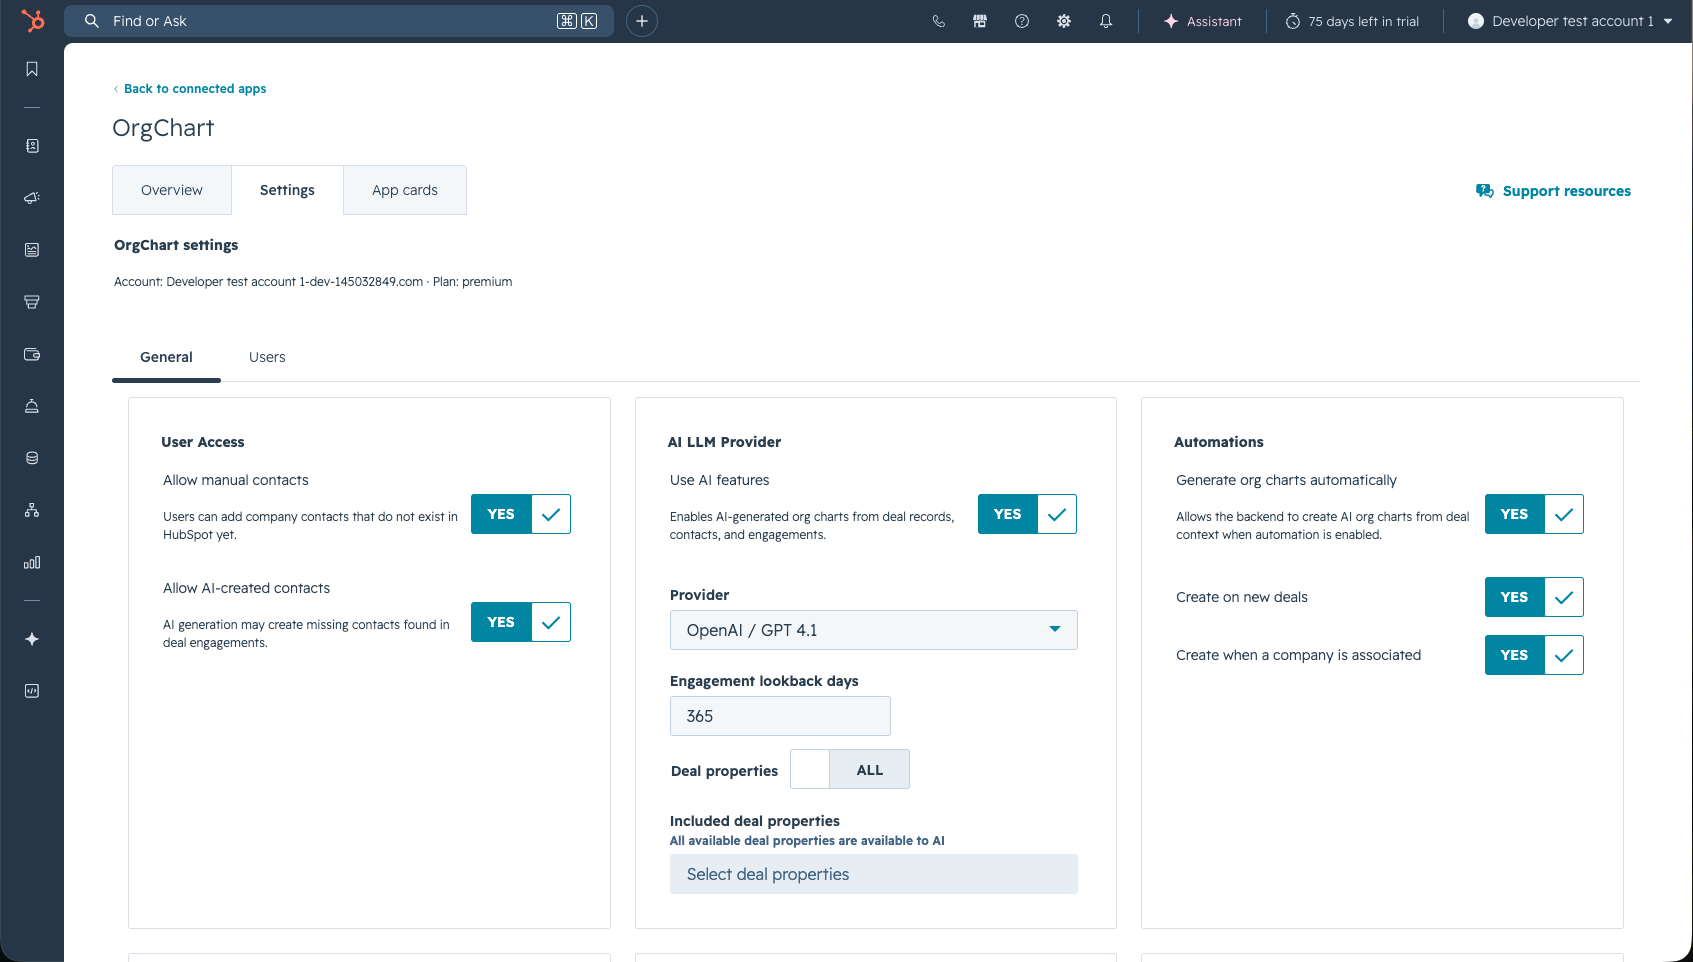
Task: Click the Support resources chat icon
Action: pyautogui.click(x=1485, y=191)
